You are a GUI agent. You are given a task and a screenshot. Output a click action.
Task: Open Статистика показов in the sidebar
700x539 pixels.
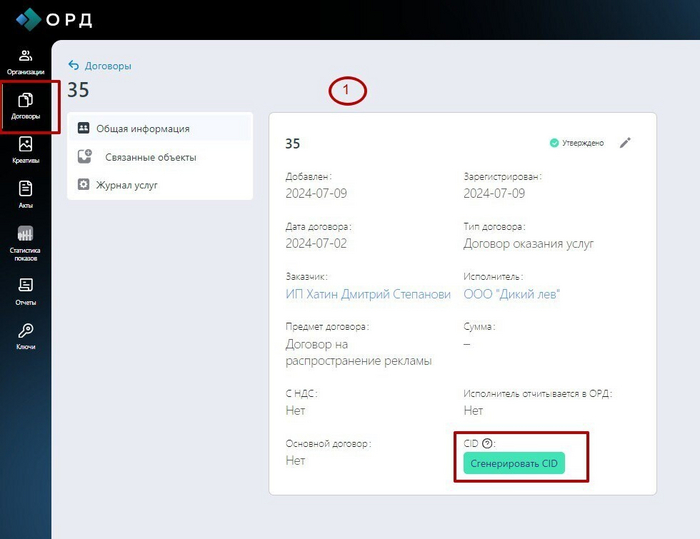[25, 243]
